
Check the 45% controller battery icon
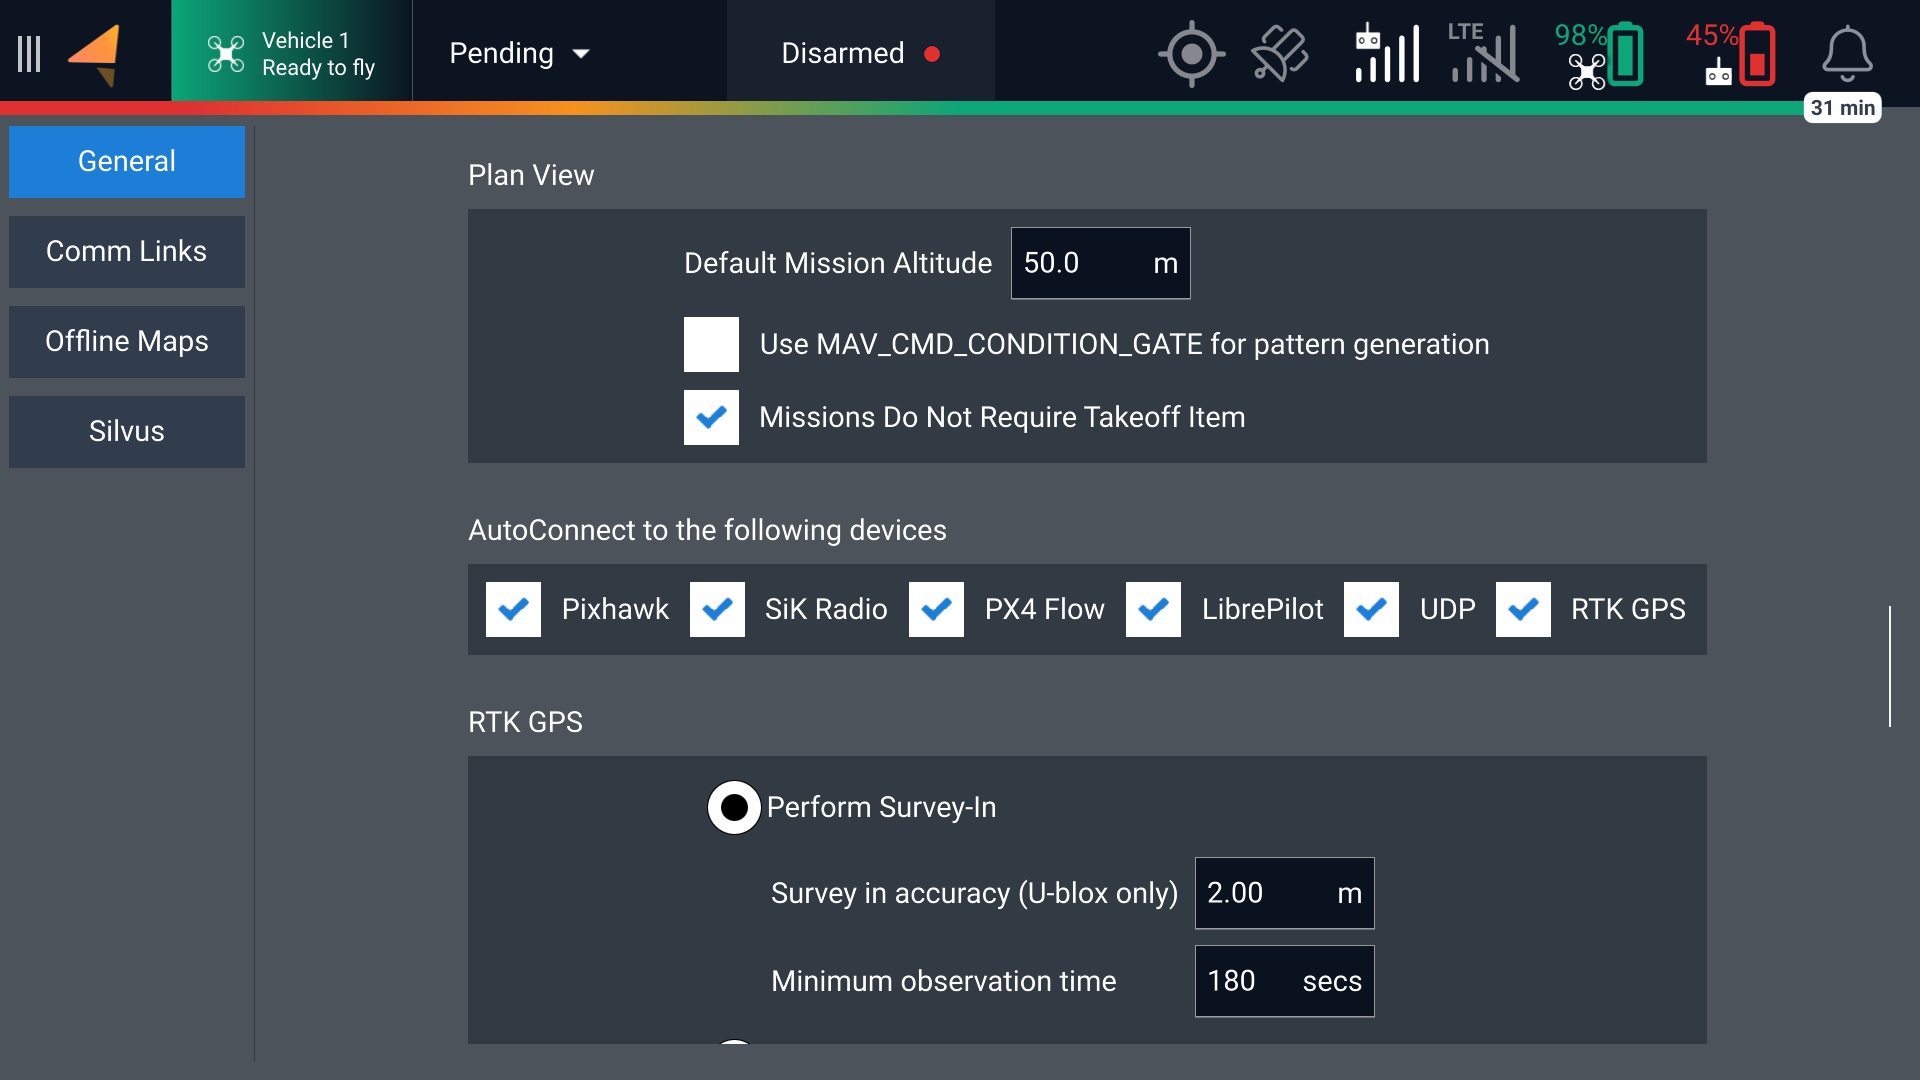pos(1731,54)
